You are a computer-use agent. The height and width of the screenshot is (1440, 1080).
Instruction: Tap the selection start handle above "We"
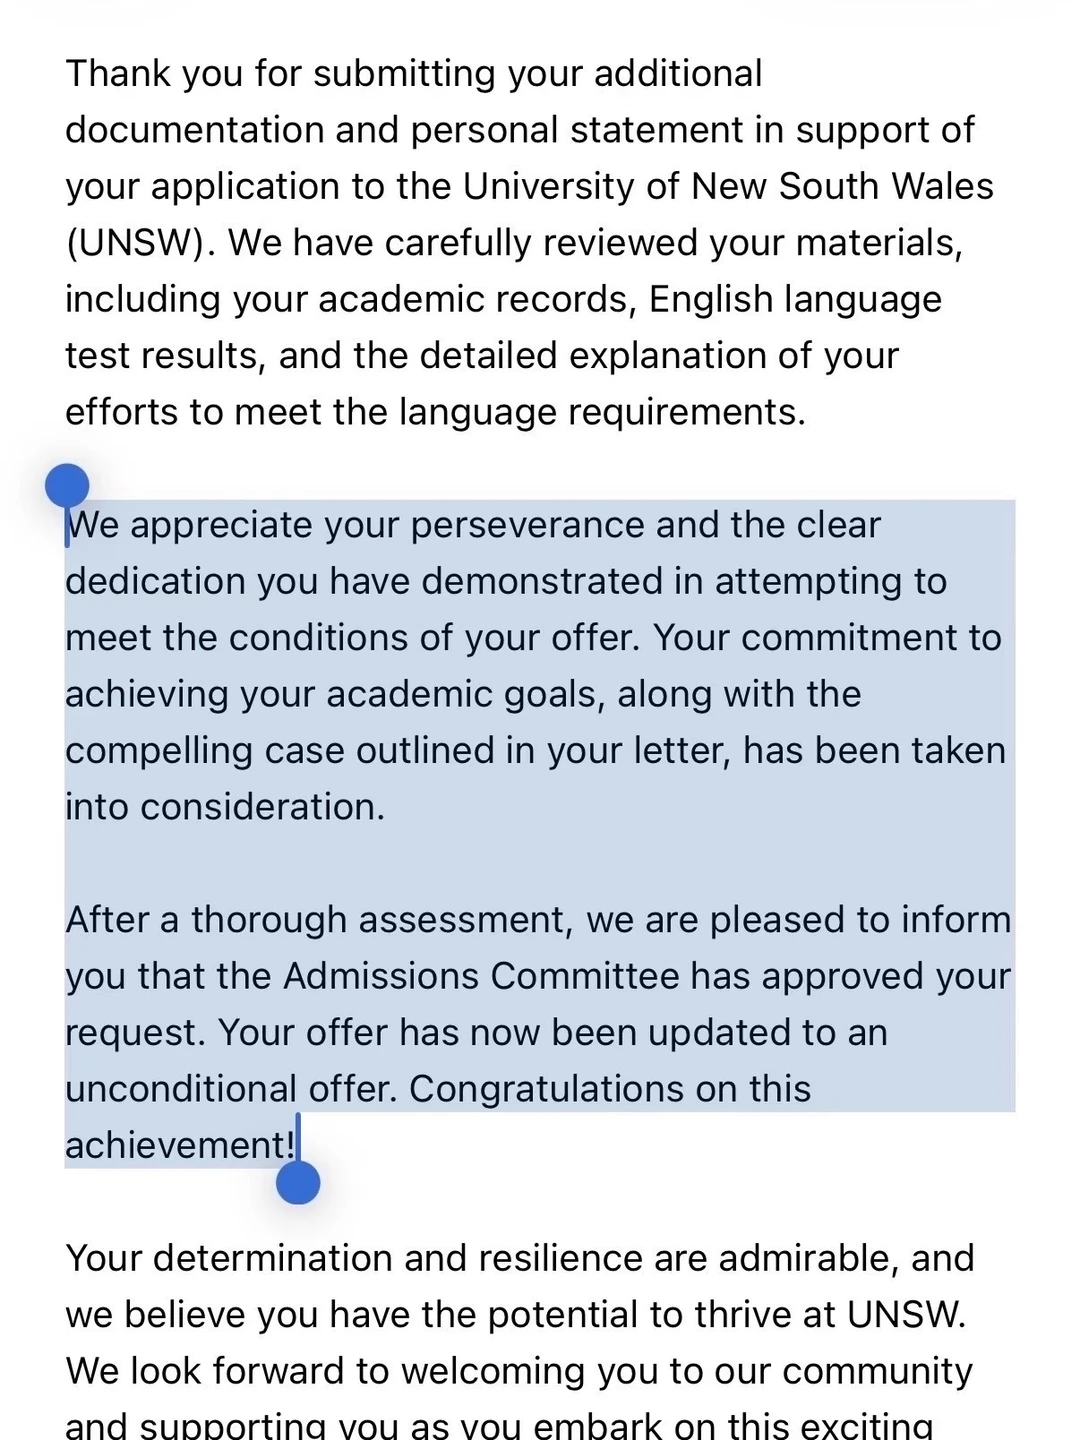[x=68, y=487]
